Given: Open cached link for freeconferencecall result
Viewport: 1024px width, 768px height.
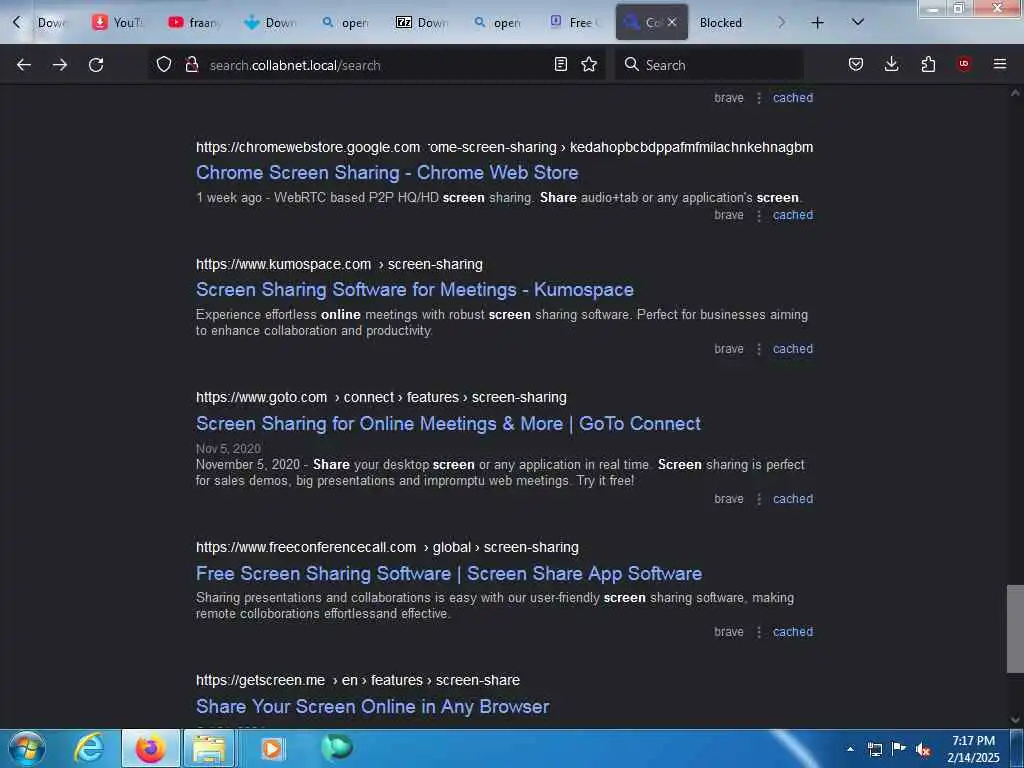Looking at the screenshot, I should tap(793, 632).
